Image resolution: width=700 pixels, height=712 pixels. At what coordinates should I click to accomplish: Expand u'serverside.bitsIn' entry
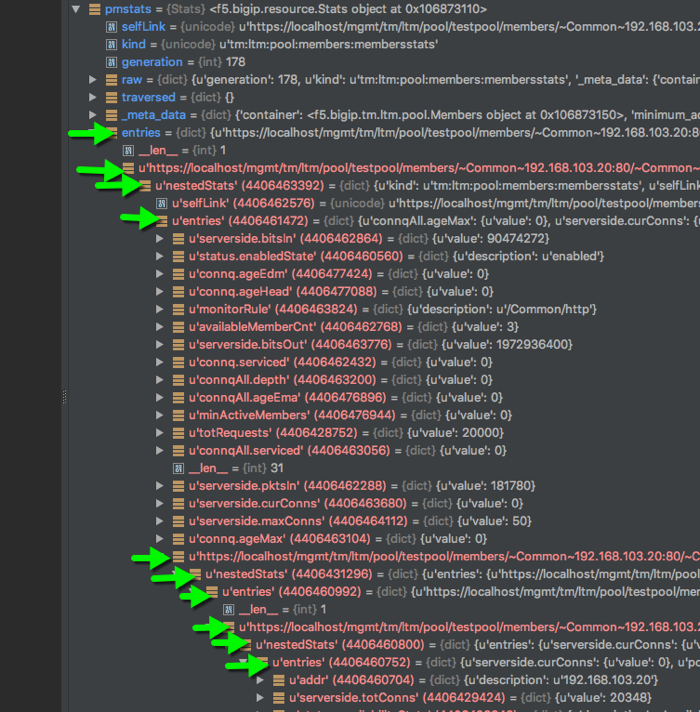tap(159, 238)
